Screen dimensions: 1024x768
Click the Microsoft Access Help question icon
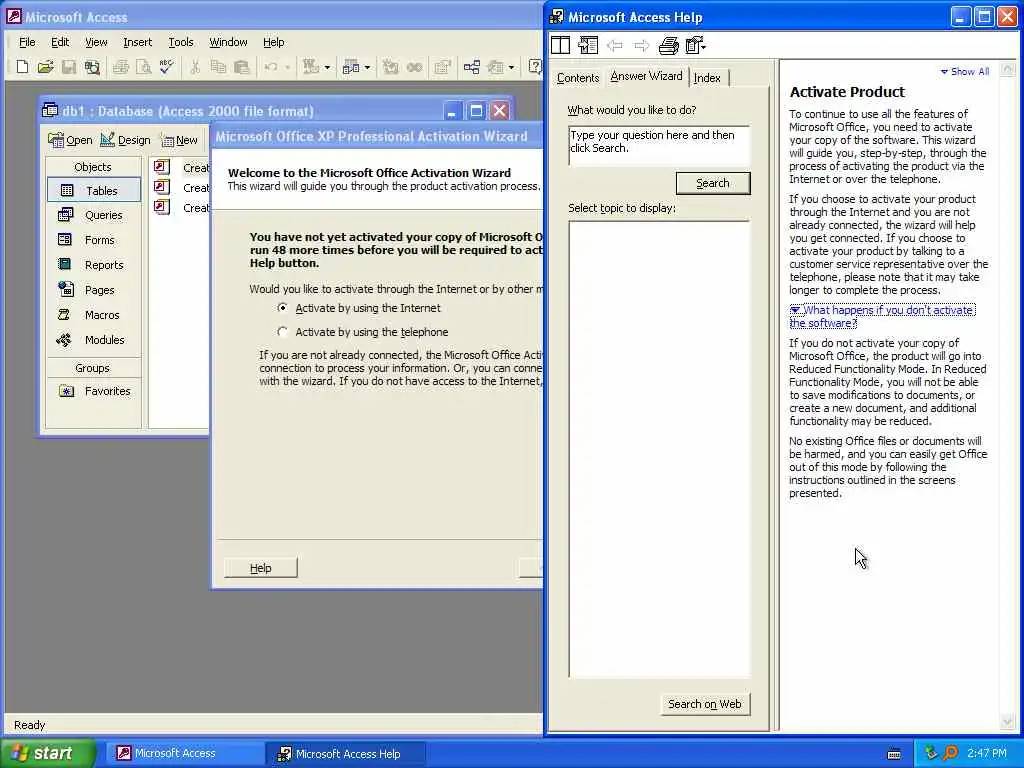[535, 67]
